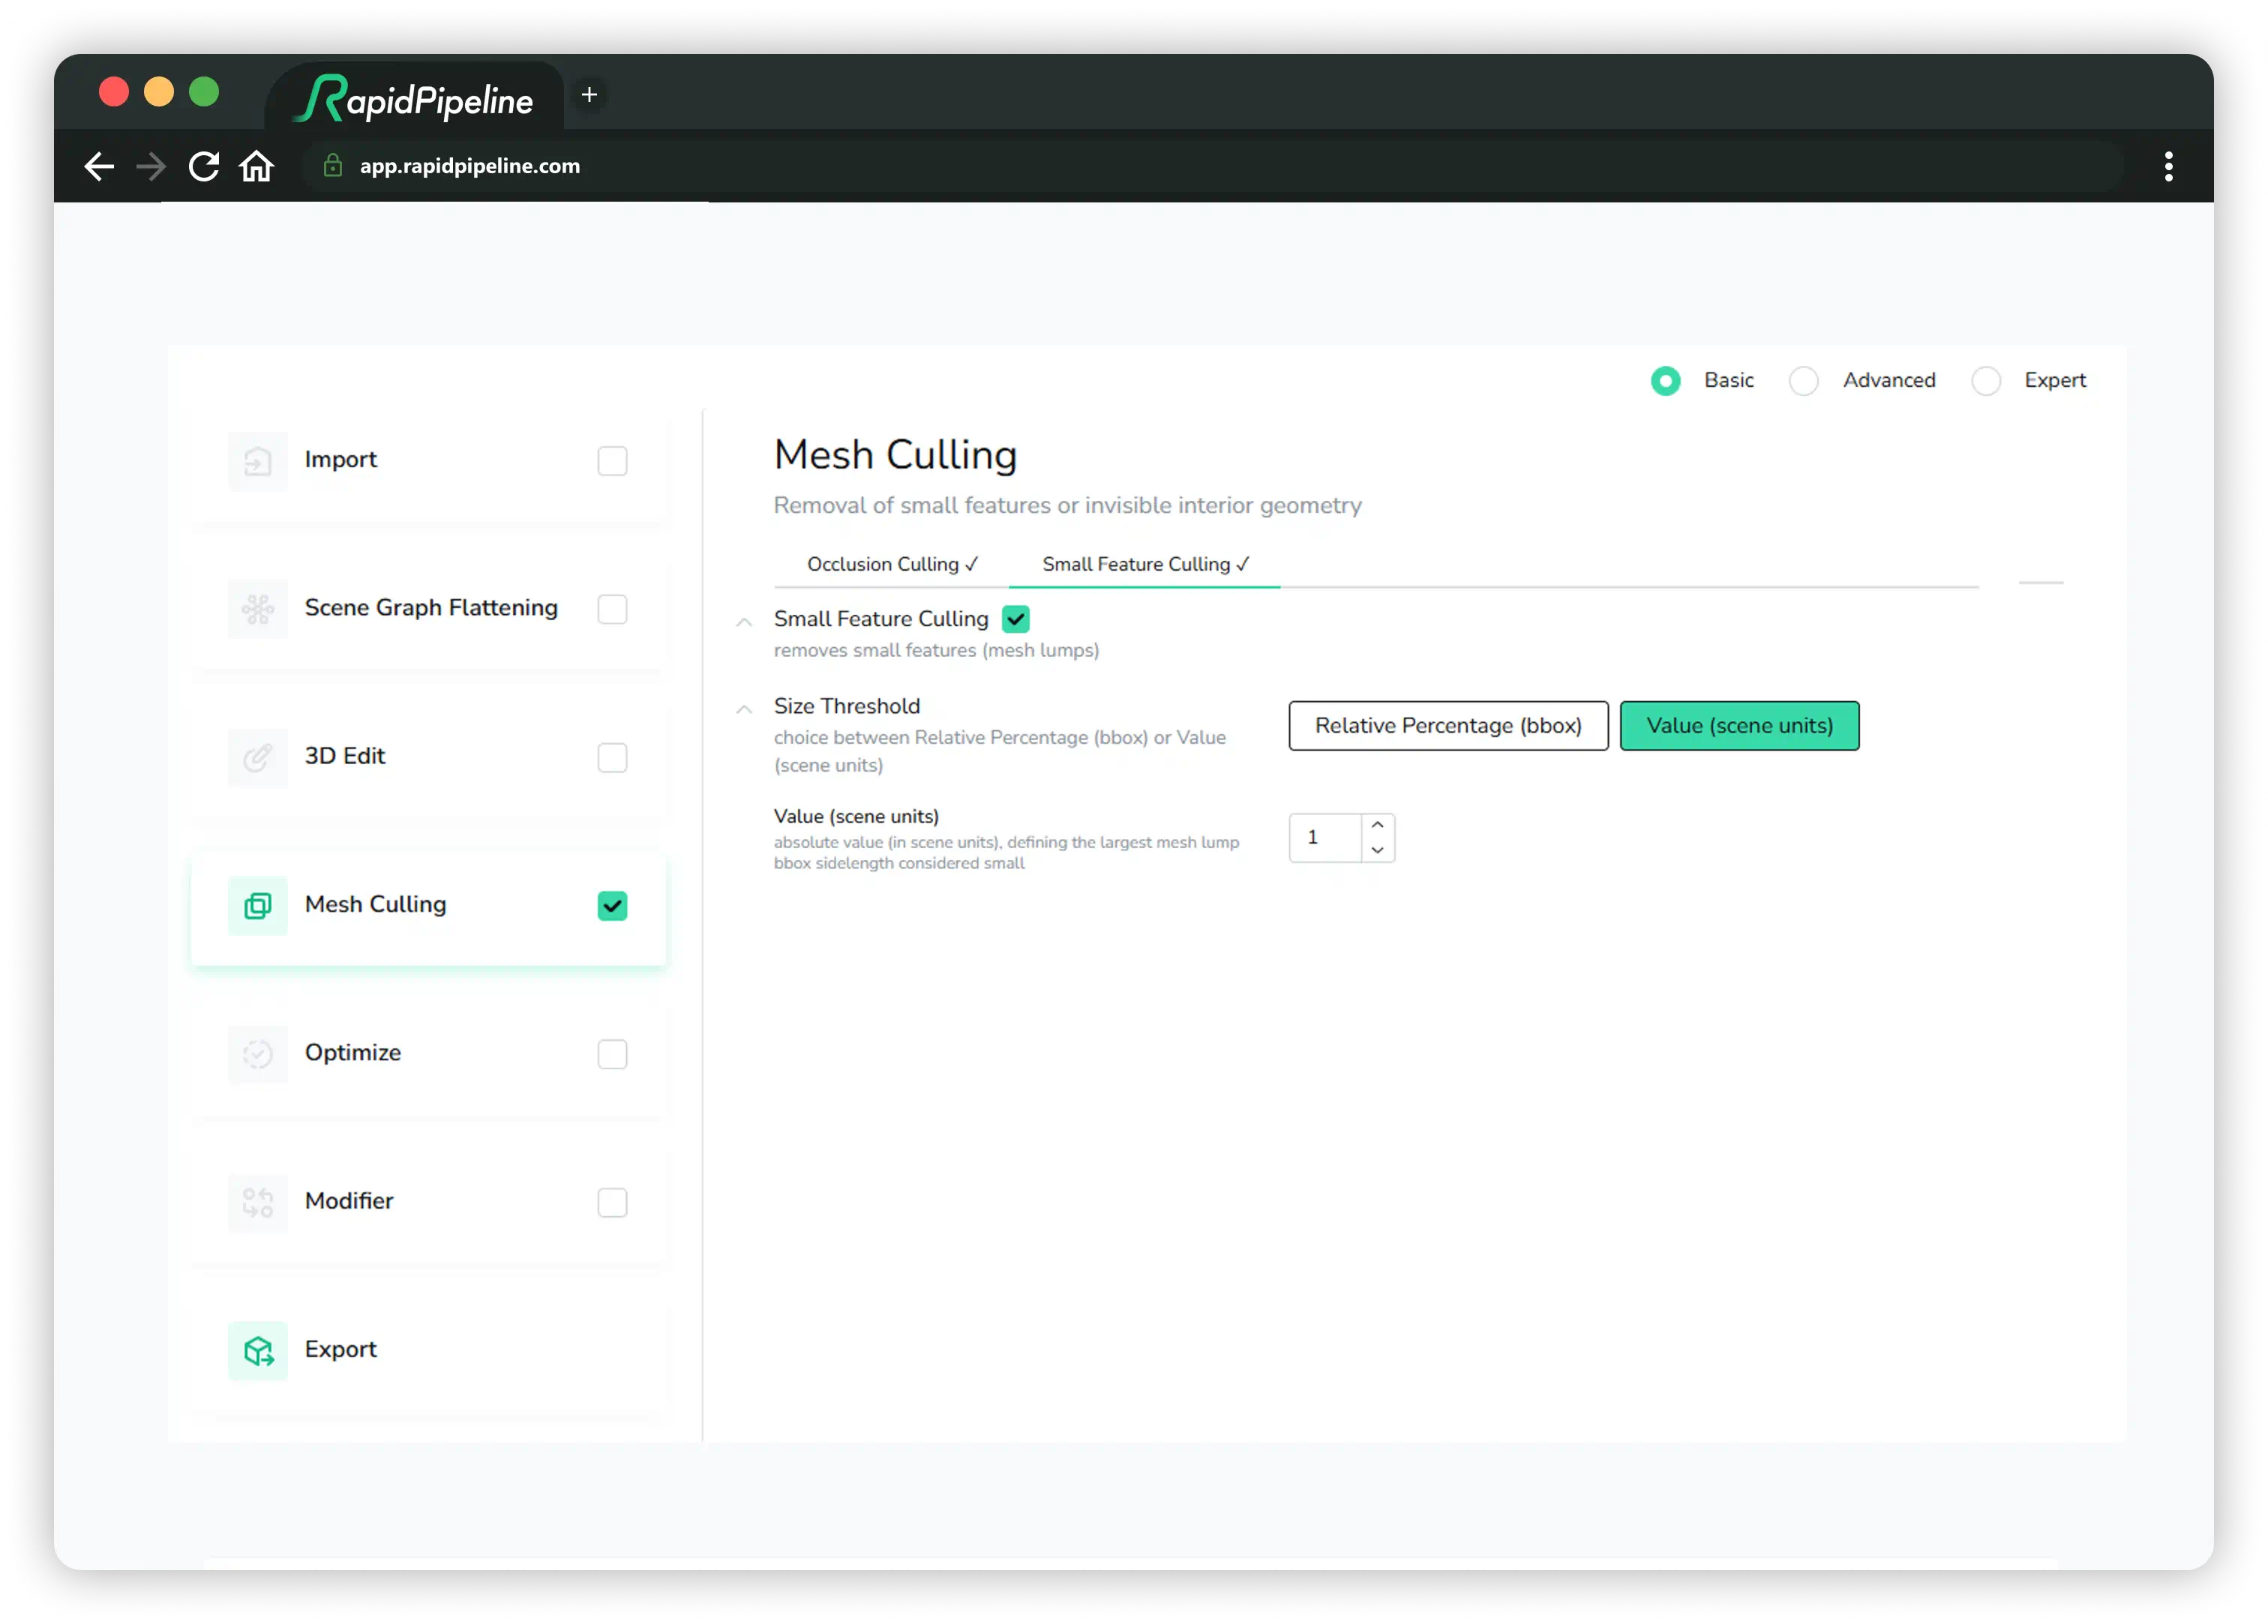Click the Mesh Culling step icon
The image size is (2268, 1624).
259,905
